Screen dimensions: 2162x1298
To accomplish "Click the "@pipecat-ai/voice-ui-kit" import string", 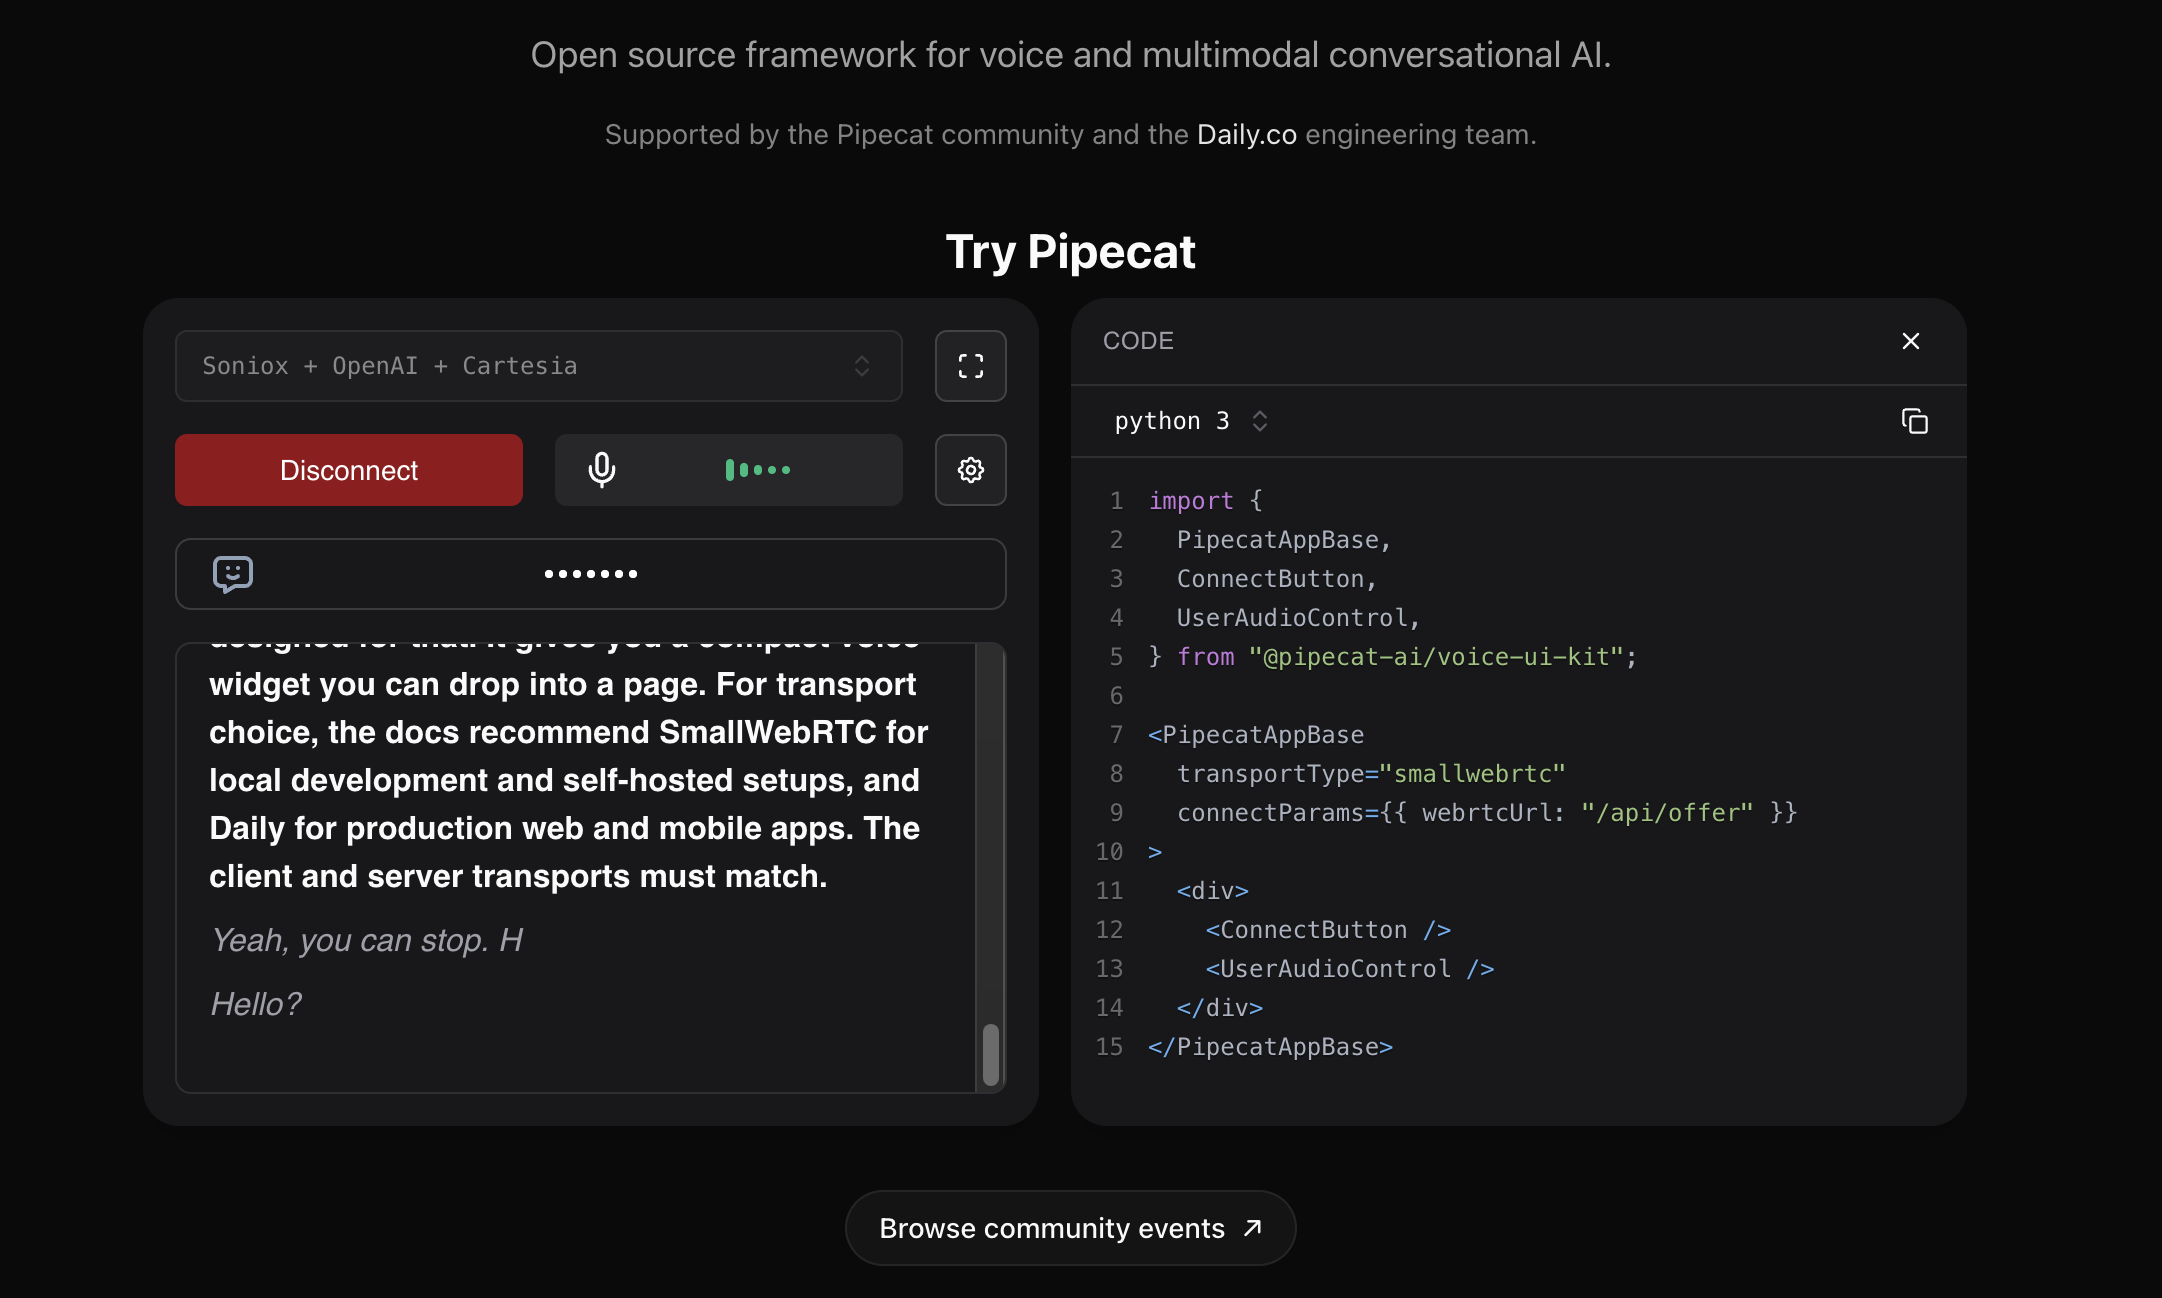I will click(1435, 657).
